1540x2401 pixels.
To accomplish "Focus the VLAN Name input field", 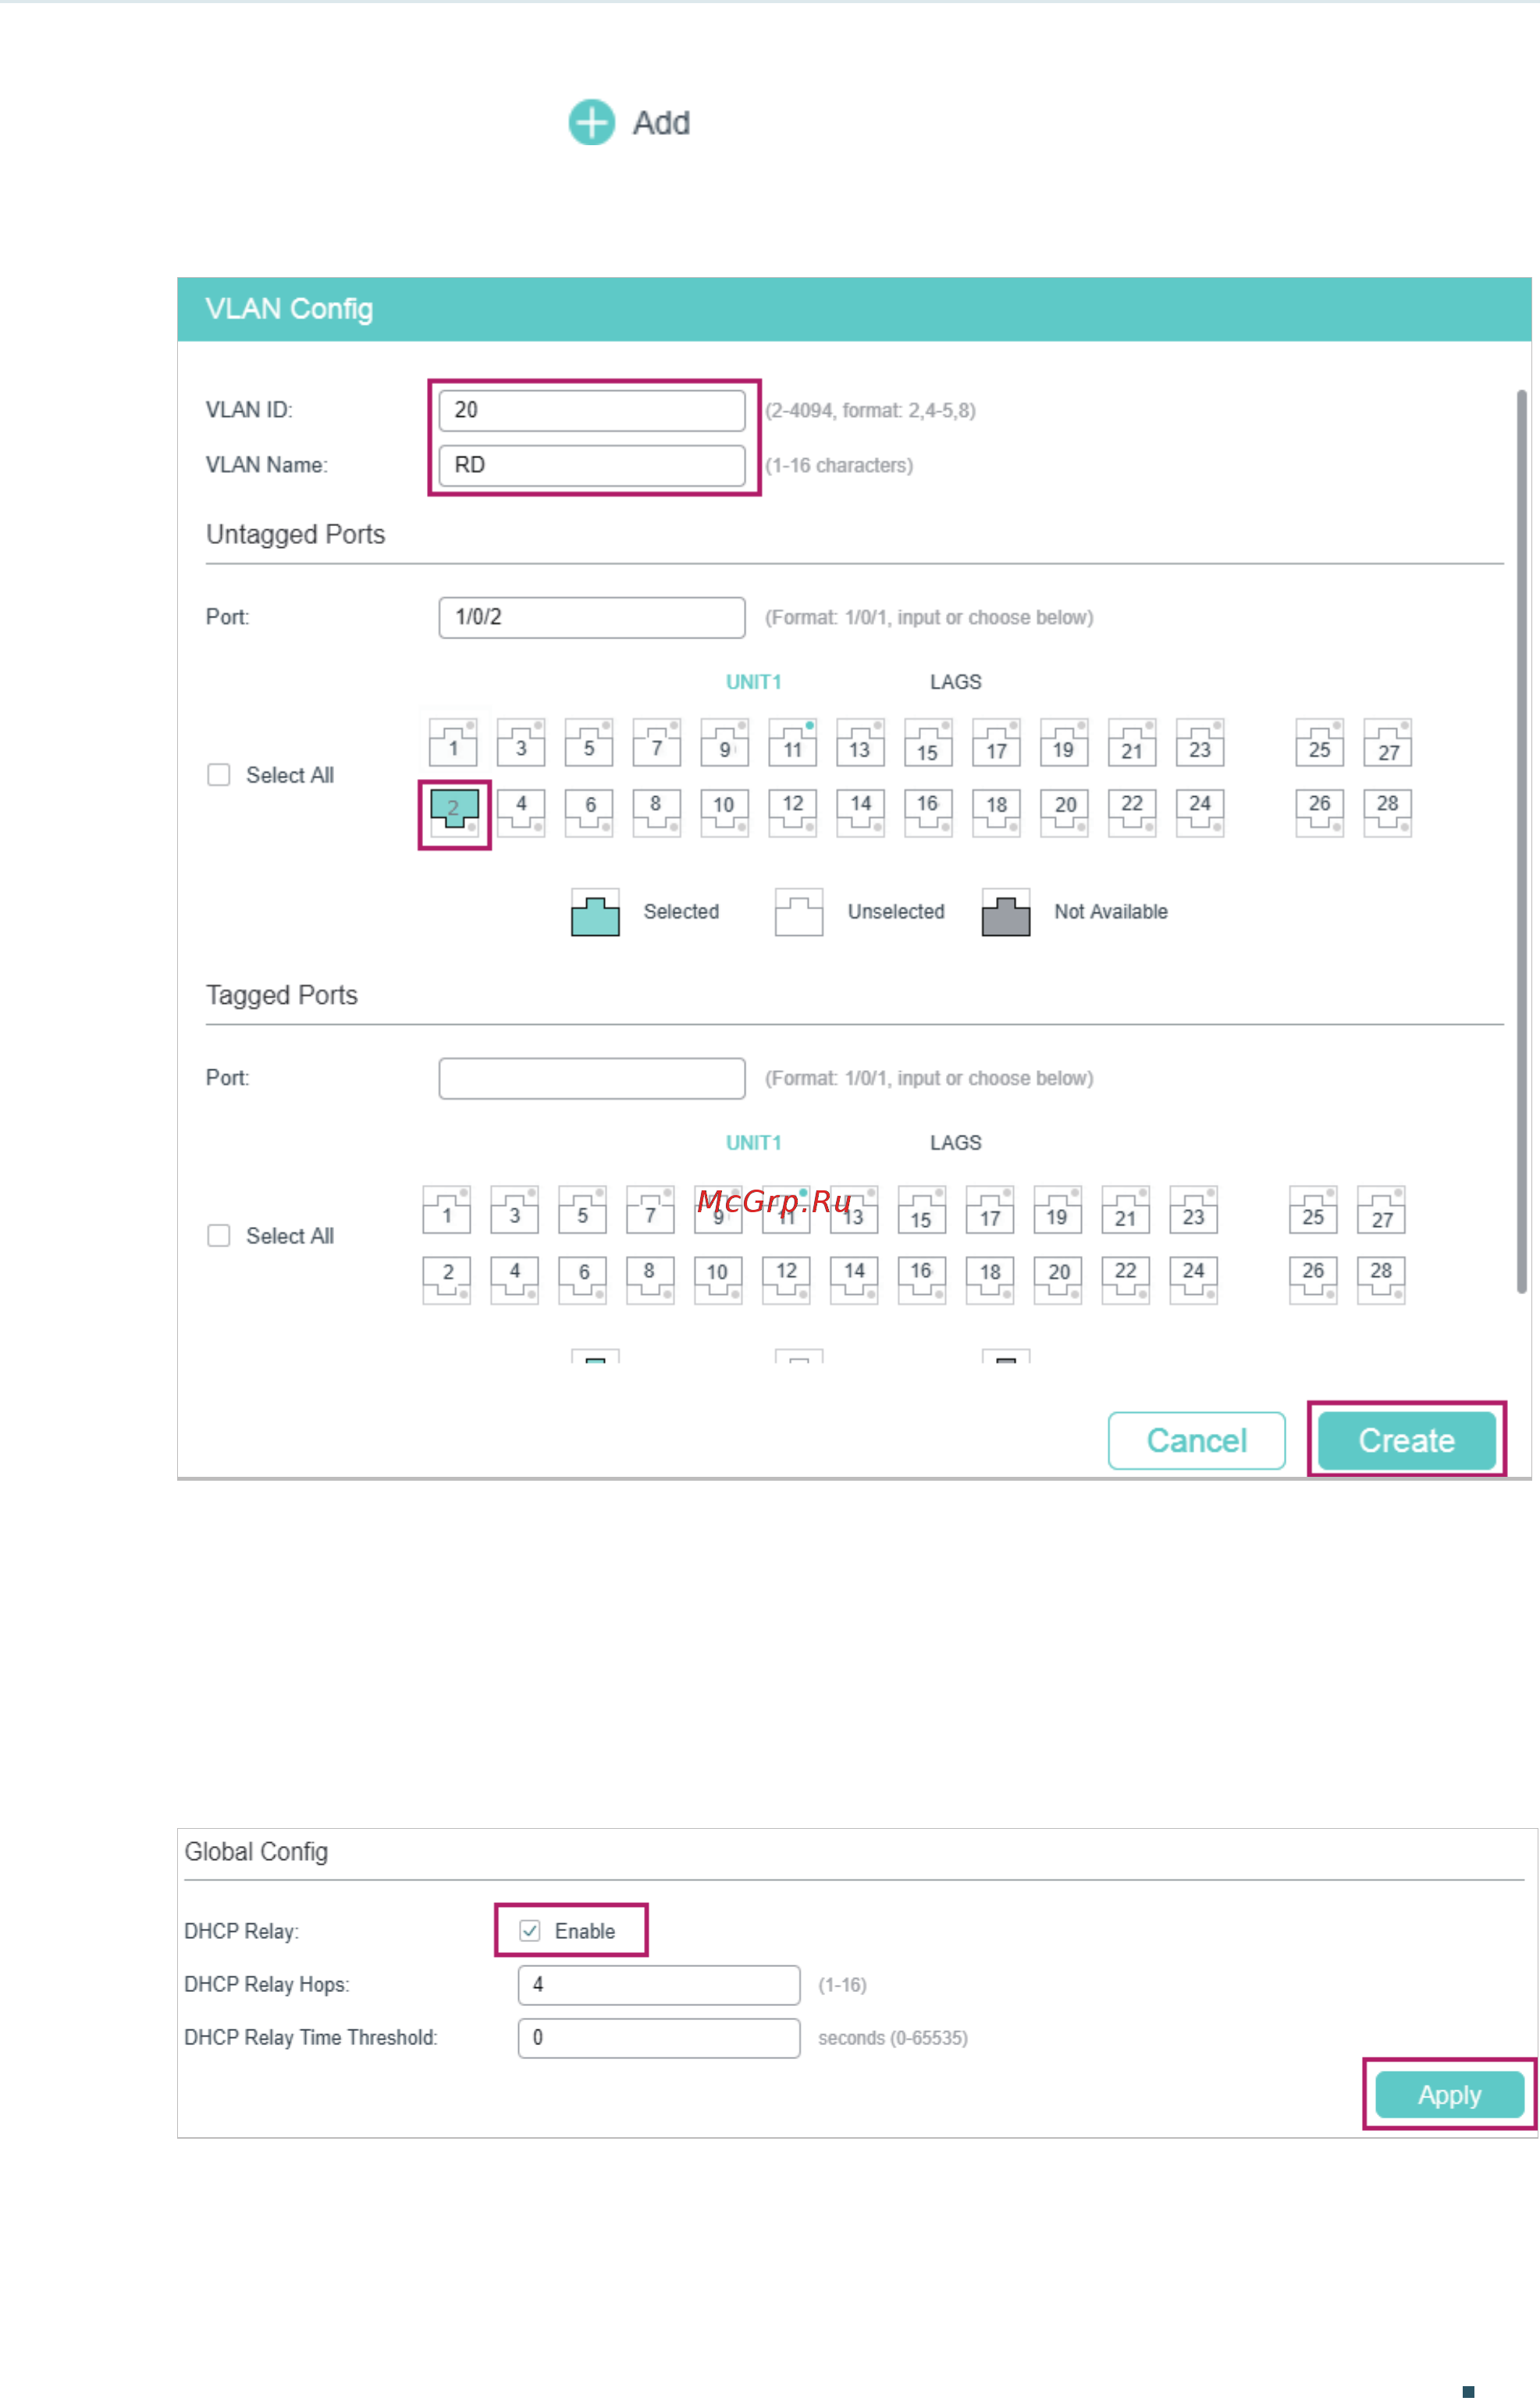I will pyautogui.click(x=592, y=466).
